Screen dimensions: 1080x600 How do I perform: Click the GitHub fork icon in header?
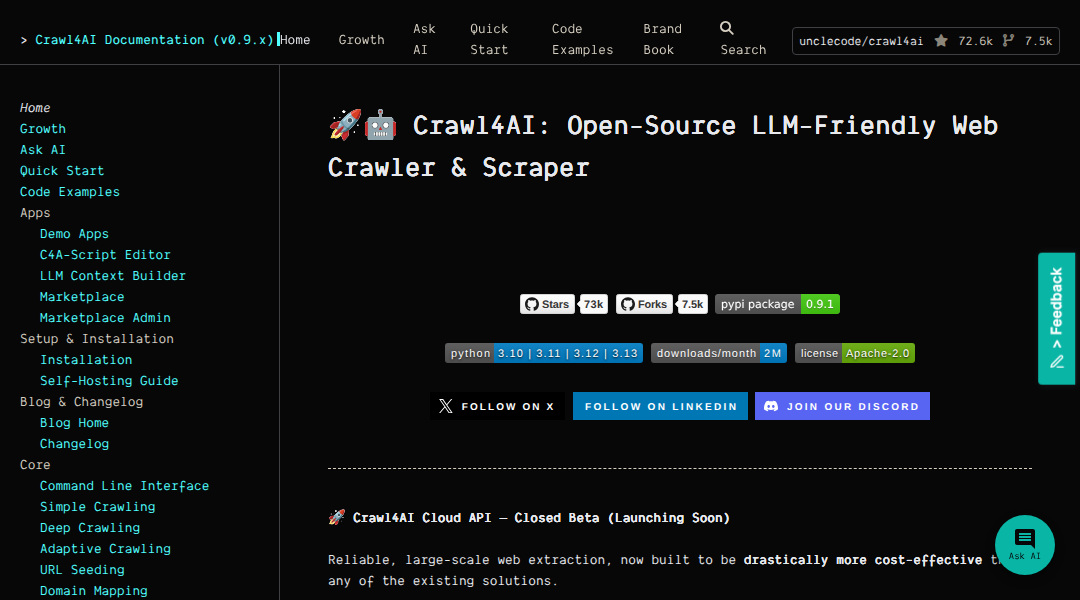(x=1008, y=41)
